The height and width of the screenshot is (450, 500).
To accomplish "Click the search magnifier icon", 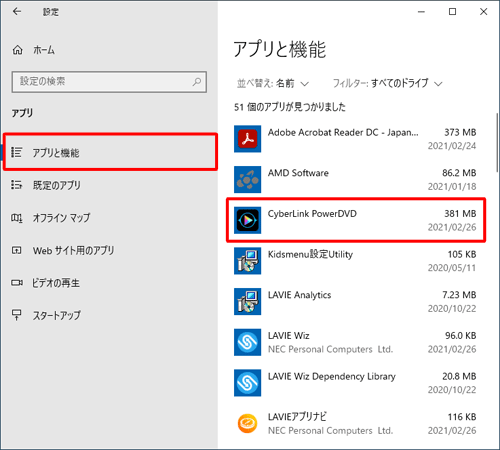I will click(x=197, y=81).
